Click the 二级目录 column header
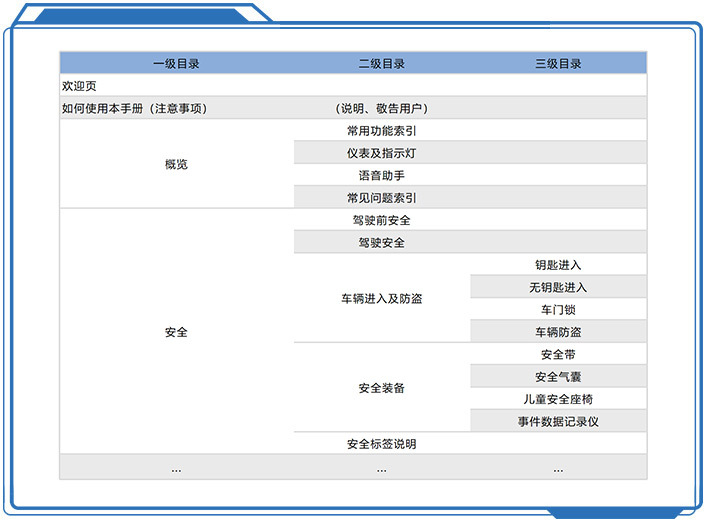This screenshot has width=706, height=520. [381, 63]
